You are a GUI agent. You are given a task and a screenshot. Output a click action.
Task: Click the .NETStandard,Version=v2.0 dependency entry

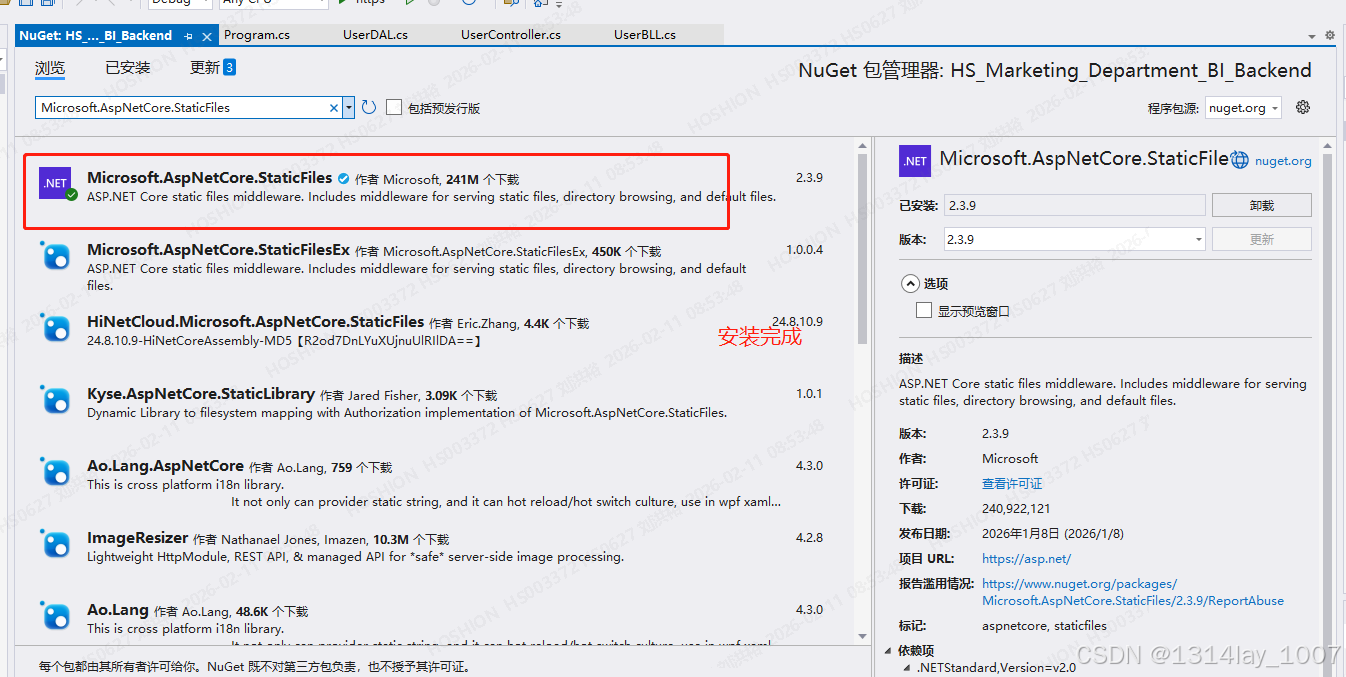tap(996, 667)
